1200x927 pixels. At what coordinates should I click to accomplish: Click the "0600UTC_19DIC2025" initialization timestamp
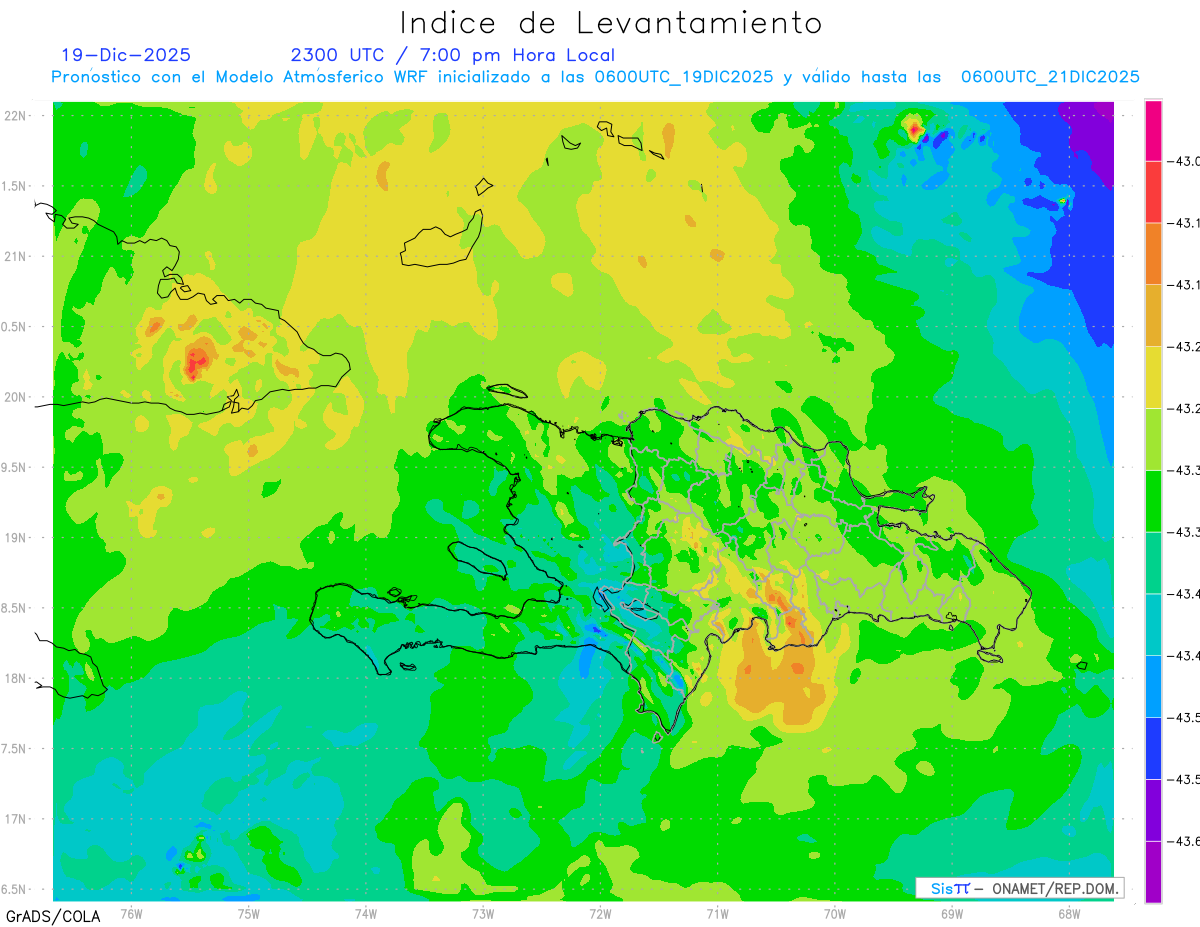[x=684, y=77]
